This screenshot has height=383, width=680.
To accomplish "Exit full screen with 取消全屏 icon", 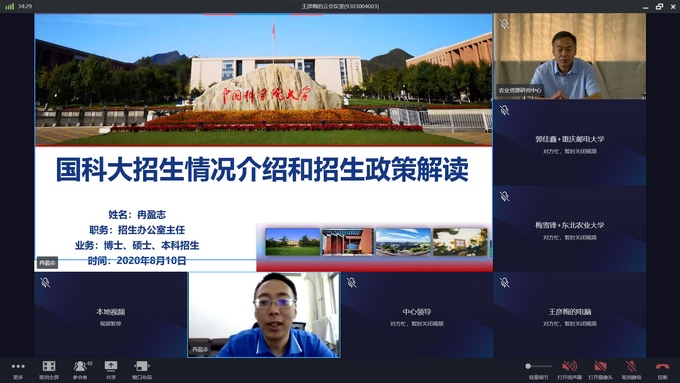I will coord(49,370).
